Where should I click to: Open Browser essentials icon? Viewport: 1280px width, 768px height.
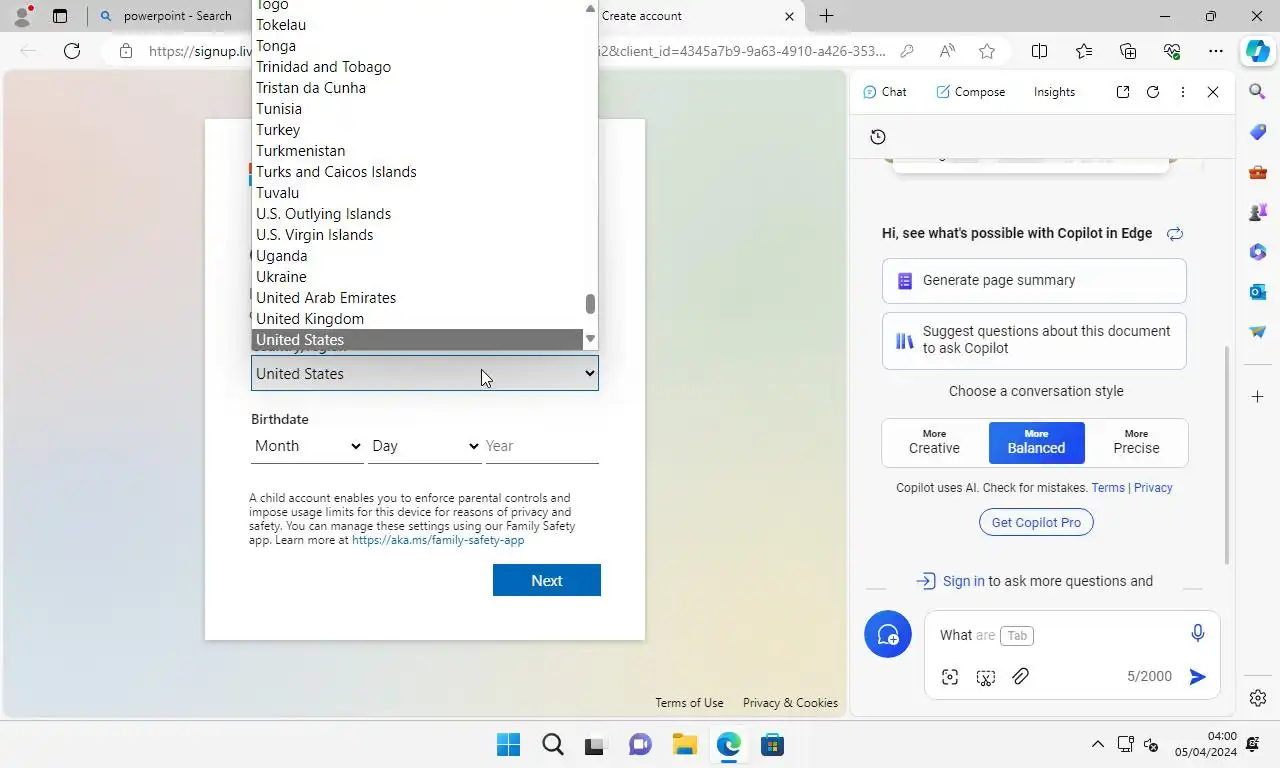(1172, 51)
